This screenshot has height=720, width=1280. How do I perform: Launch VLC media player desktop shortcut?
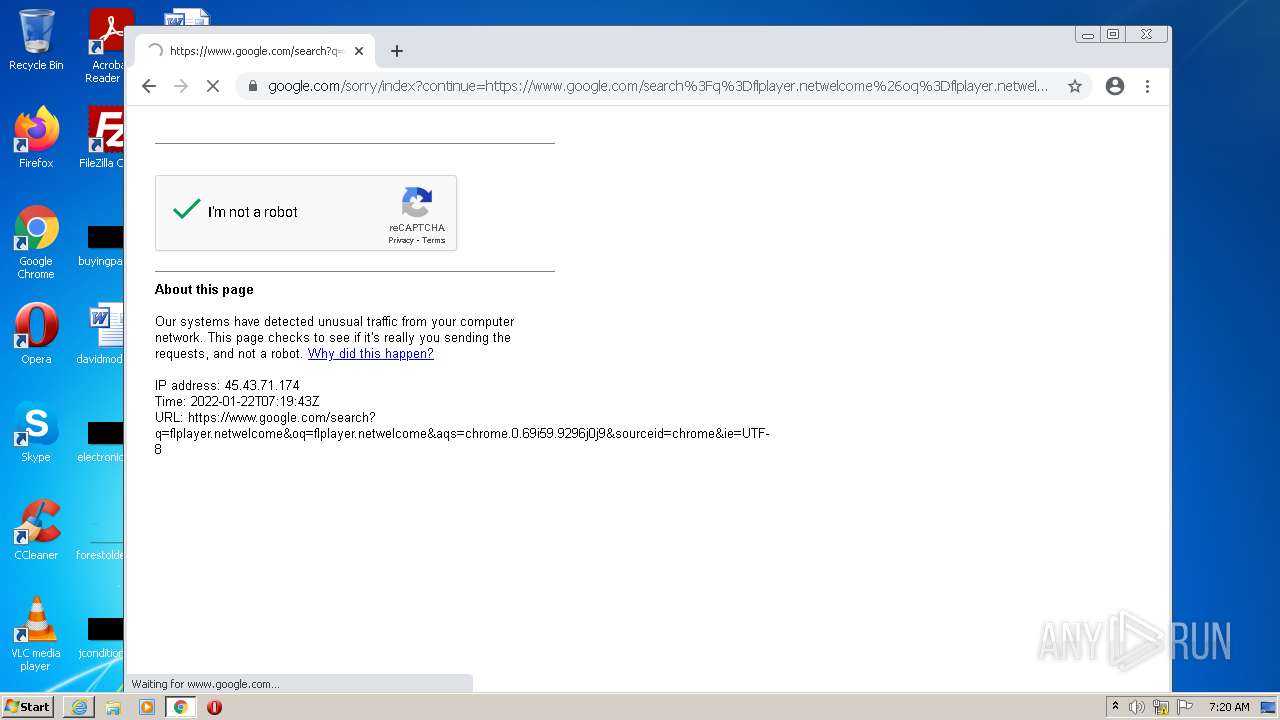pos(36,634)
